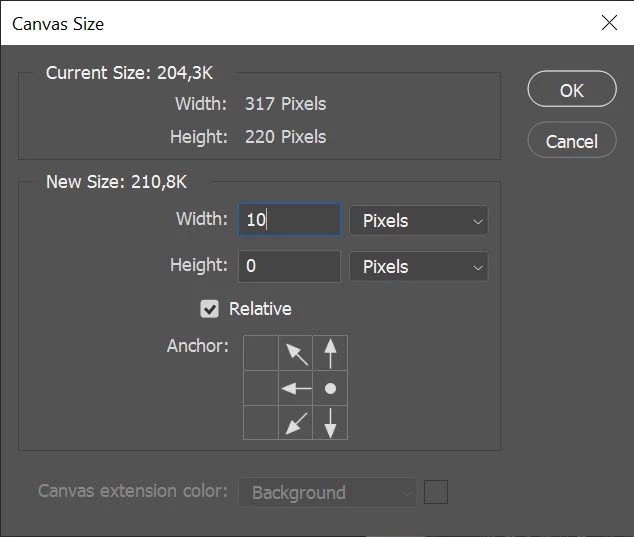This screenshot has width=634, height=537.
Task: Expand the Height units Pixels dropdown
Action: point(418,267)
